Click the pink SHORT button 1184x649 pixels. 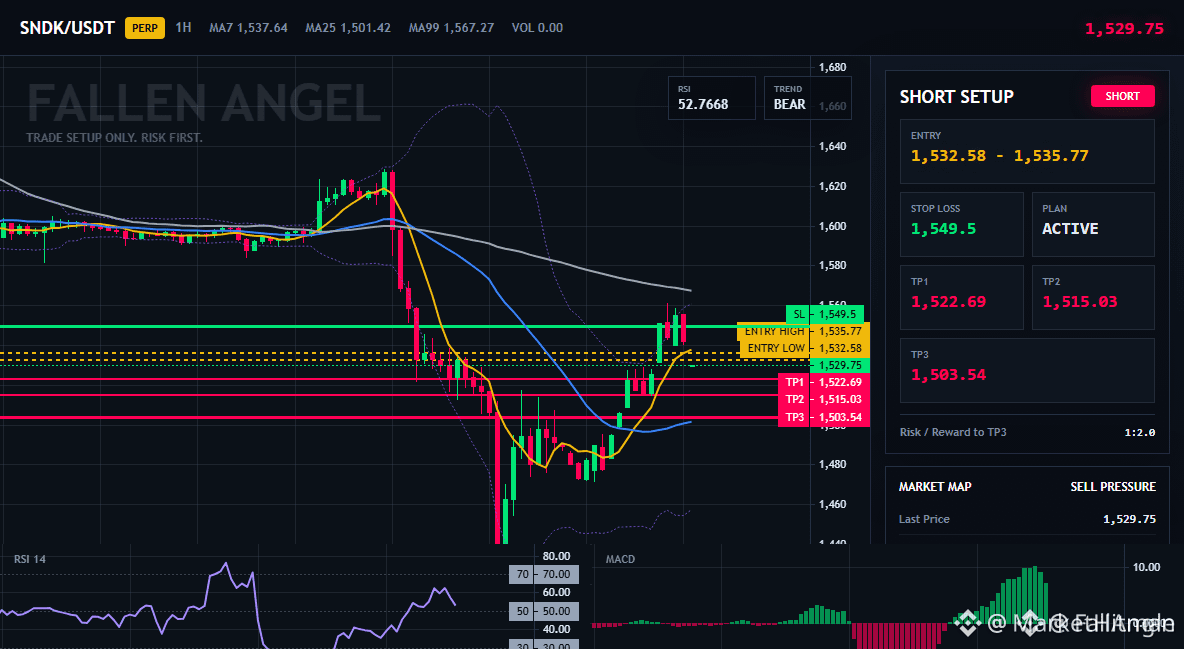(x=1123, y=96)
